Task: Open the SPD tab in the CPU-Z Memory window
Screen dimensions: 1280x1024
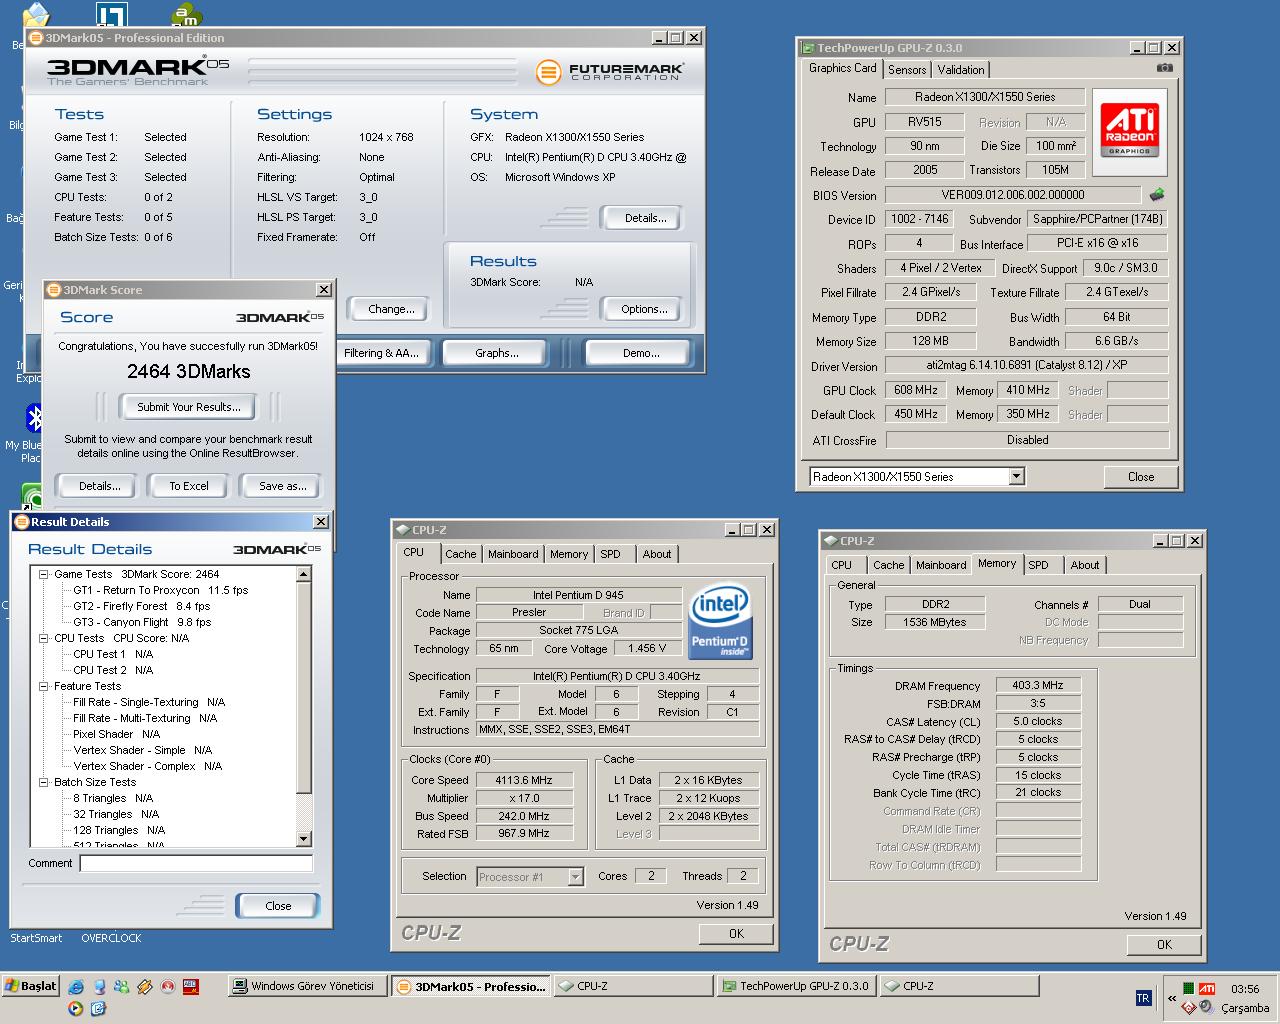Action: pos(1039,565)
